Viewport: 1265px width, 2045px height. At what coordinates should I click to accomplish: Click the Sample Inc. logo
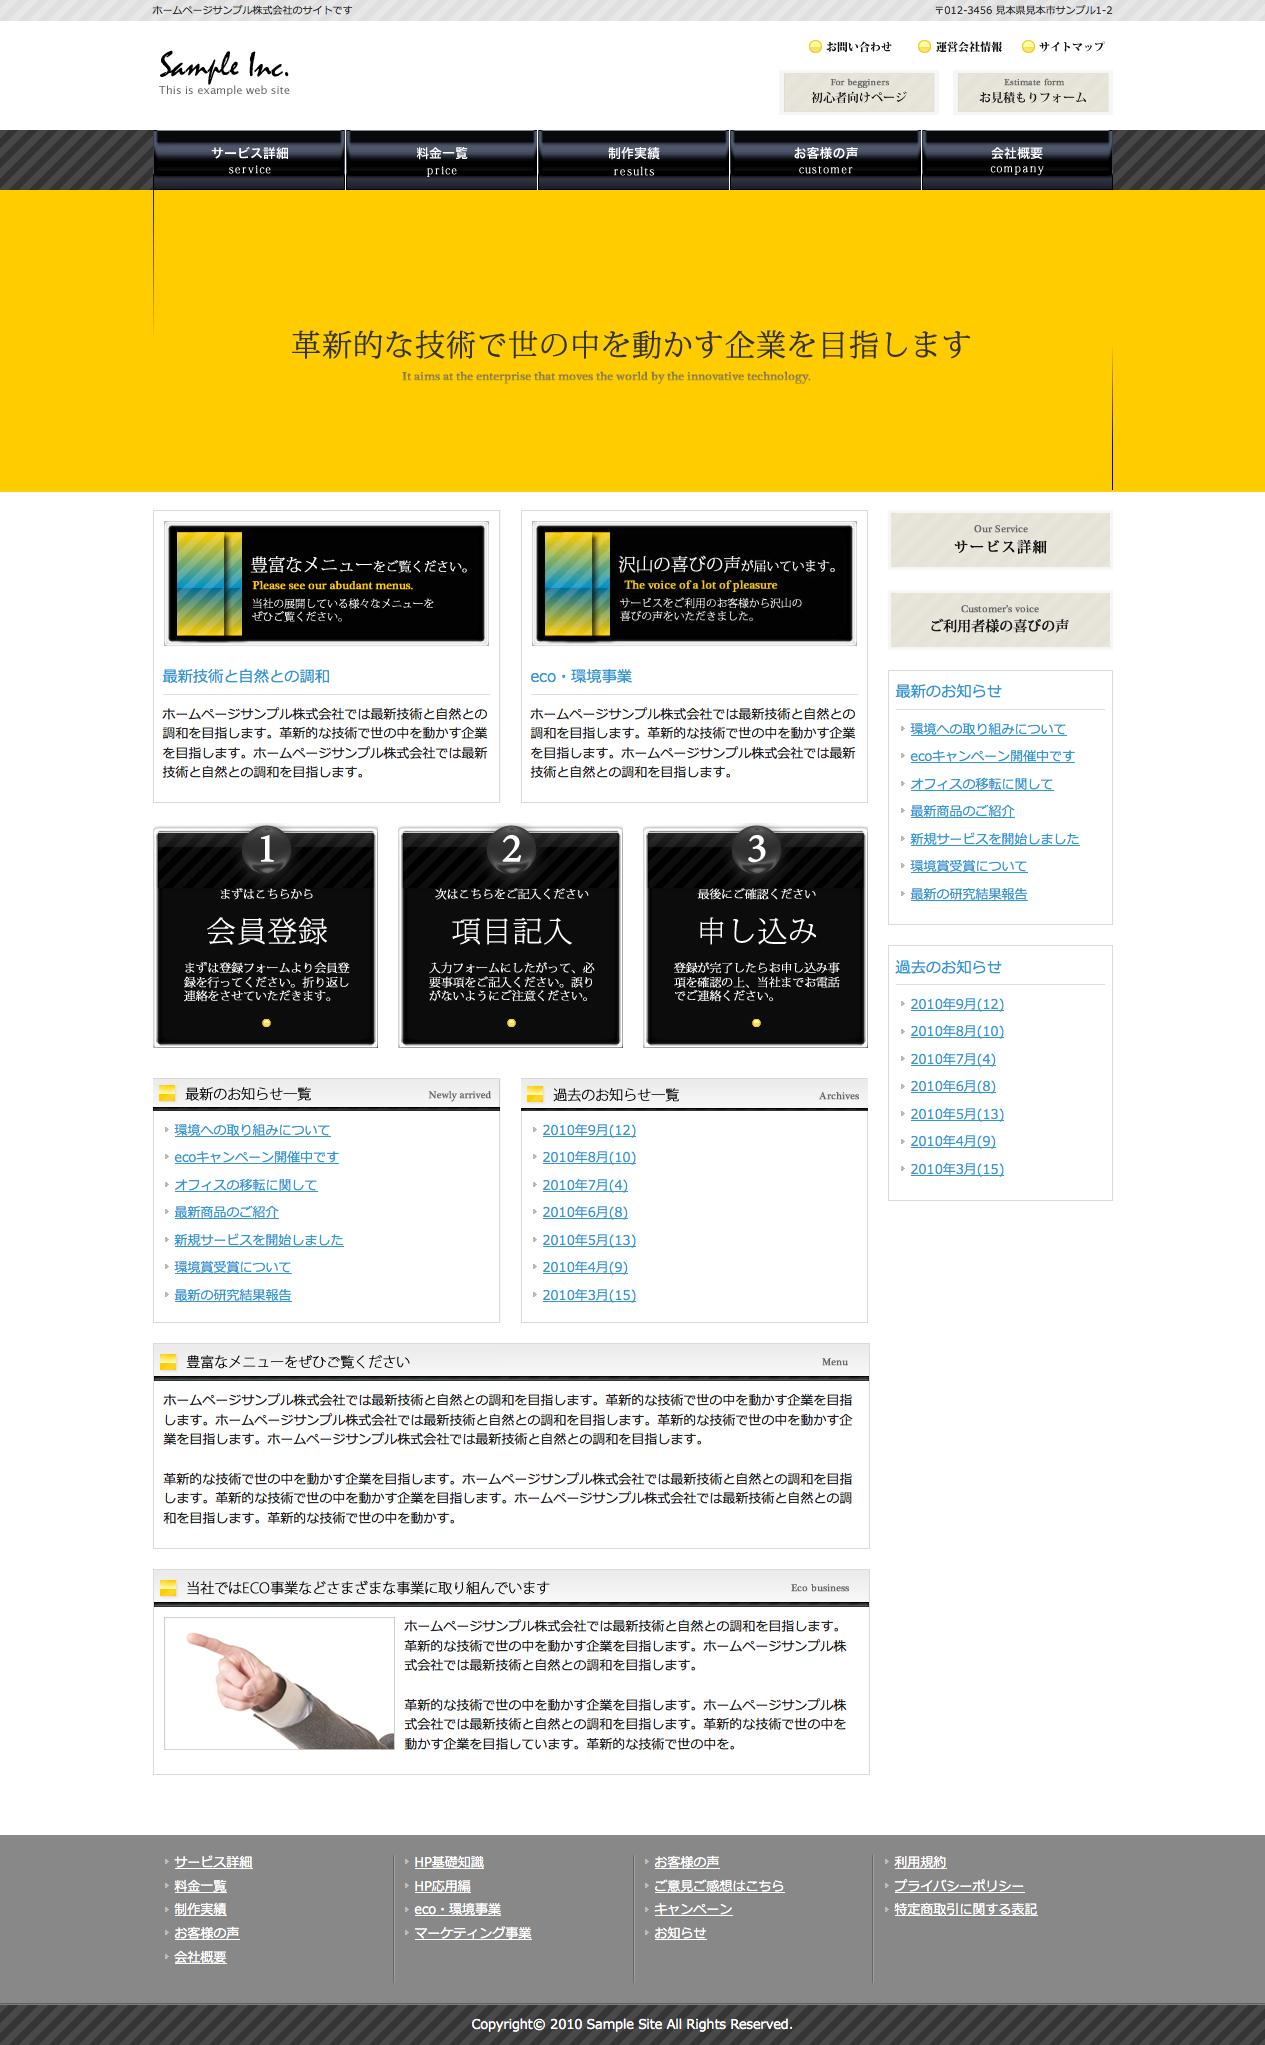[224, 72]
